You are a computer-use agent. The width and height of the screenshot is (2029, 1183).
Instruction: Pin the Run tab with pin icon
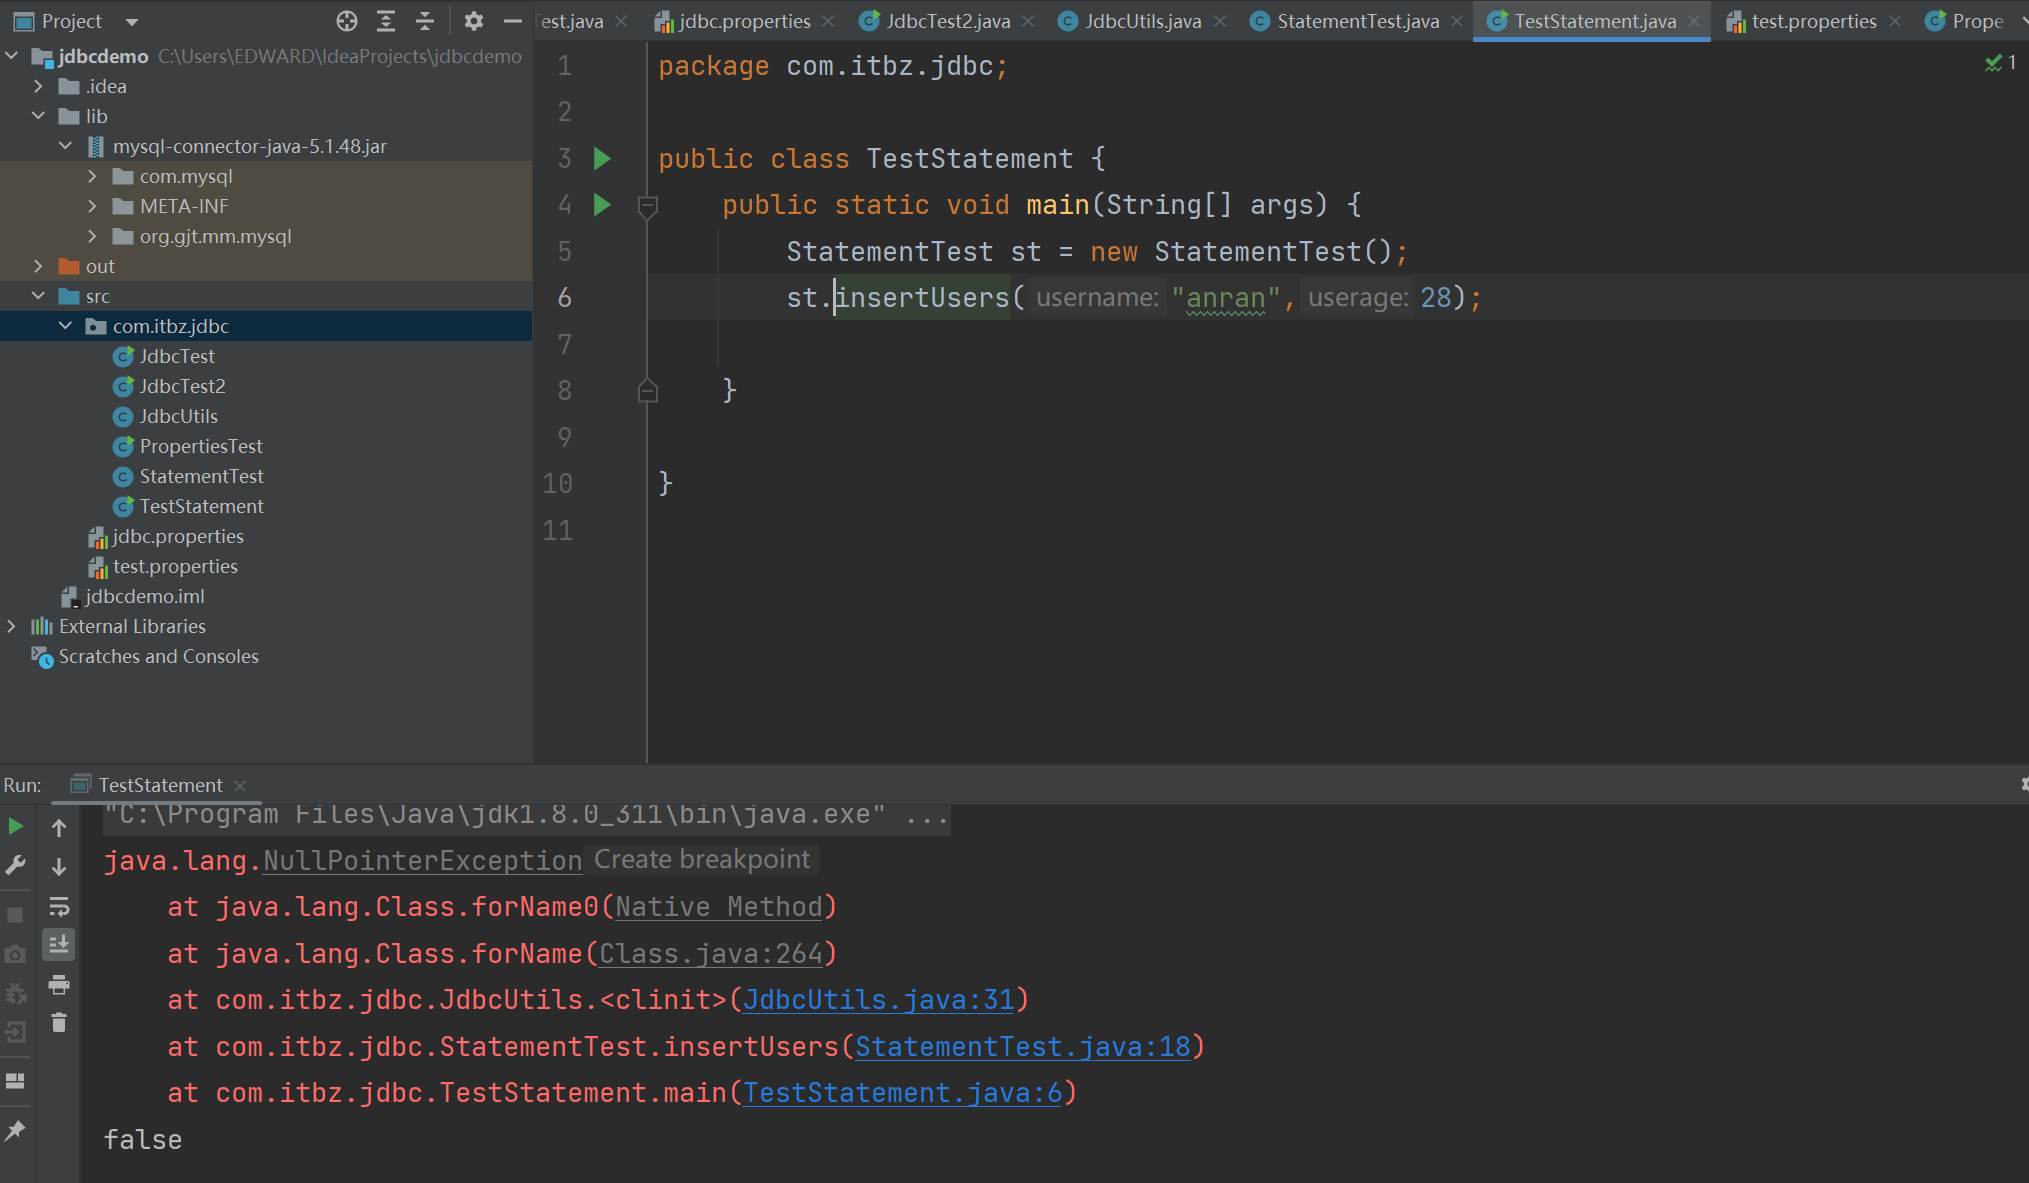(x=15, y=1130)
